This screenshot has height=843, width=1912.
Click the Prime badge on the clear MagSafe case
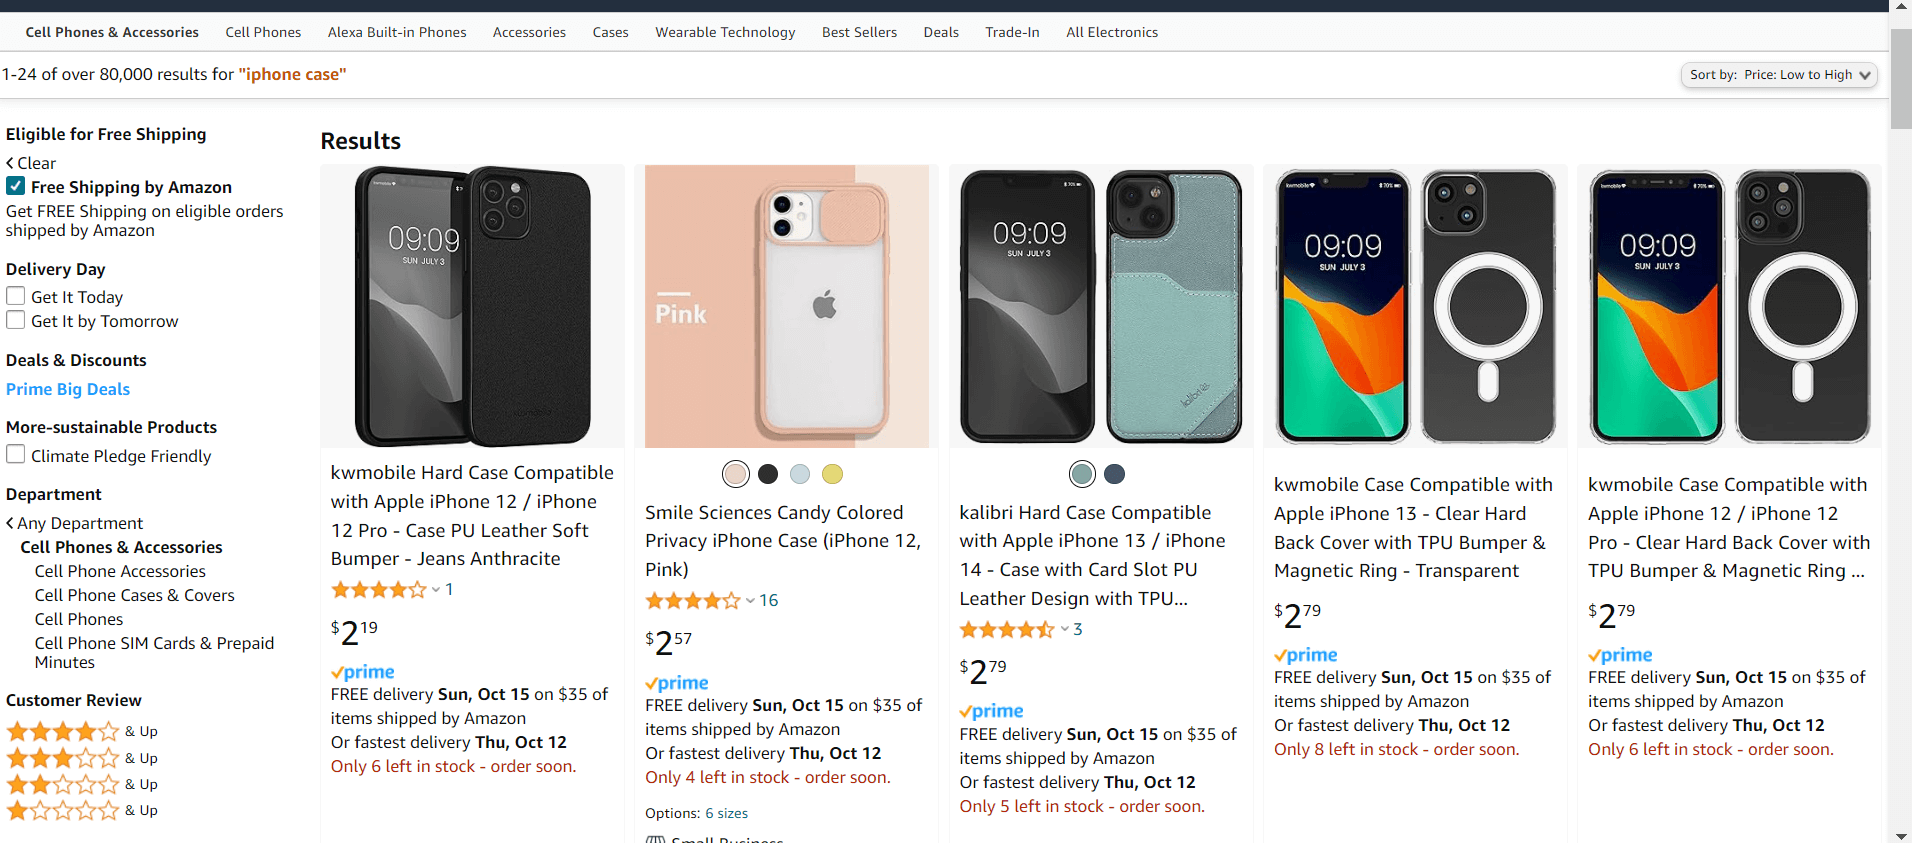click(1305, 654)
